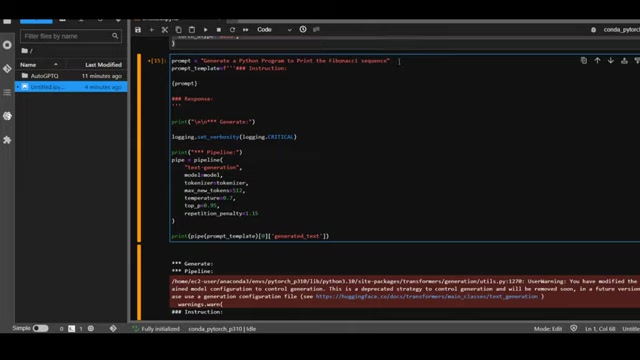This screenshot has width=640, height=360.
Task: Duplicate the active cell using the cell toolbar
Action: point(584,61)
